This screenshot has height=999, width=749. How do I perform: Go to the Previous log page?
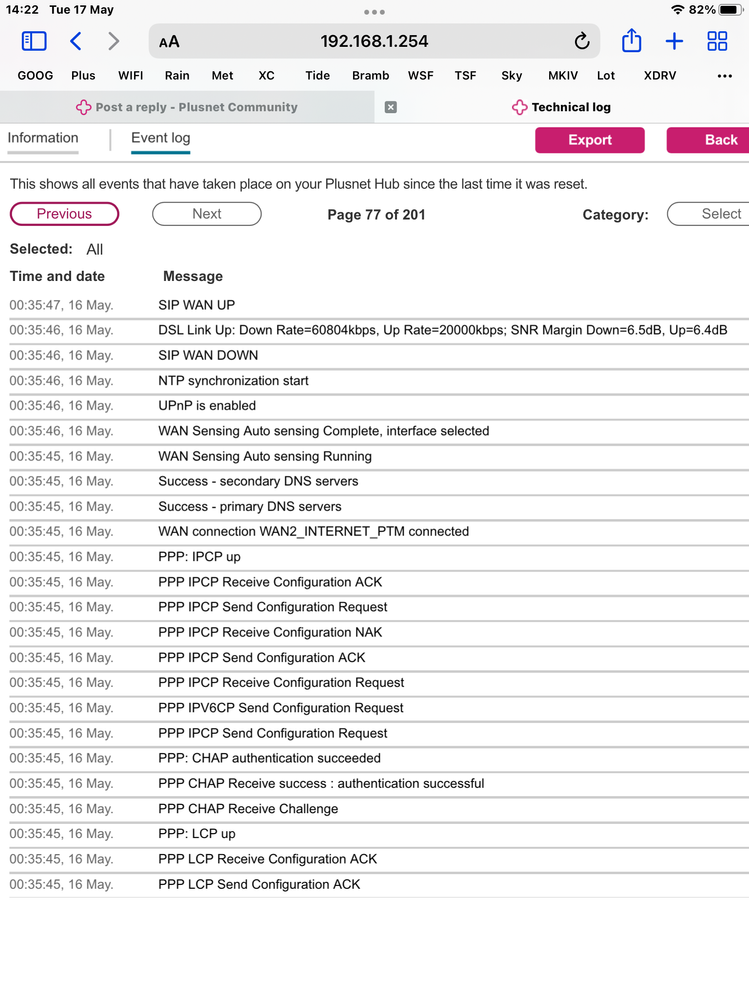(x=64, y=214)
